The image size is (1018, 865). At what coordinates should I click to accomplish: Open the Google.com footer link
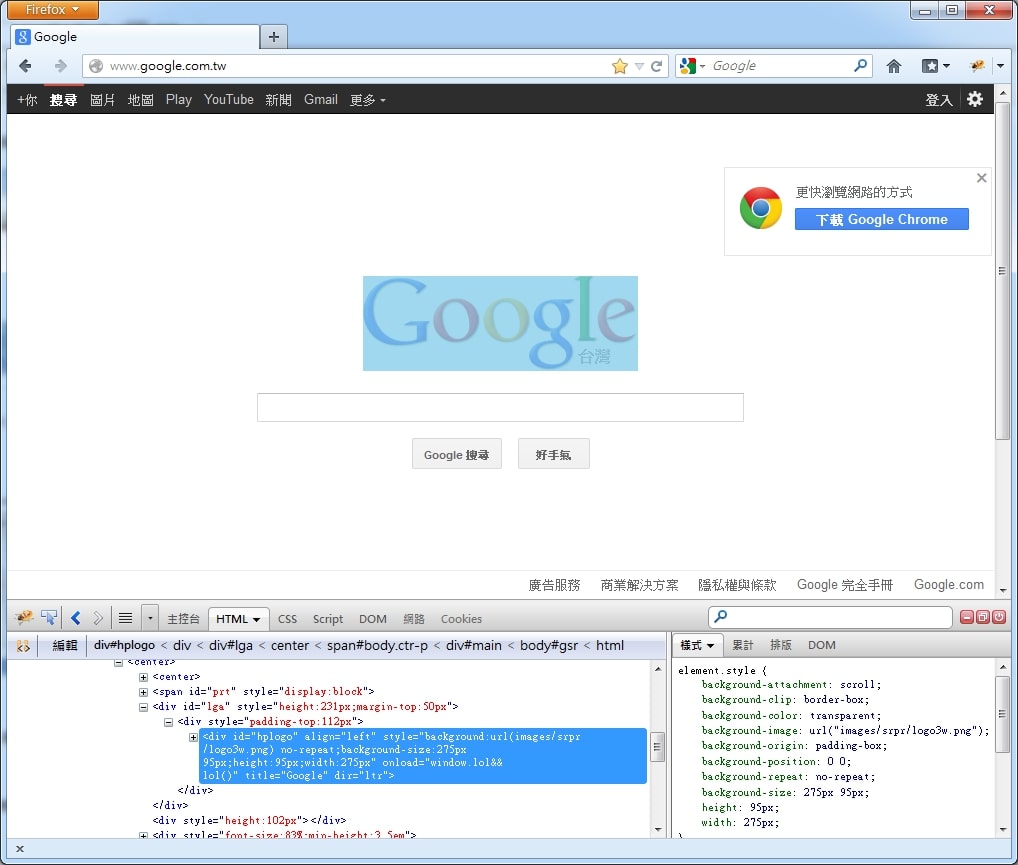[949, 584]
